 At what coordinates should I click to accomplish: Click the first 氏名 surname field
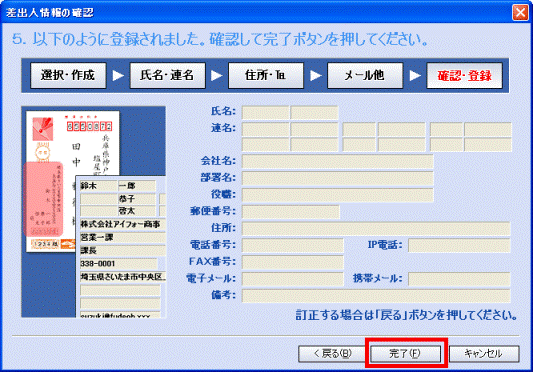pyautogui.click(x=265, y=113)
